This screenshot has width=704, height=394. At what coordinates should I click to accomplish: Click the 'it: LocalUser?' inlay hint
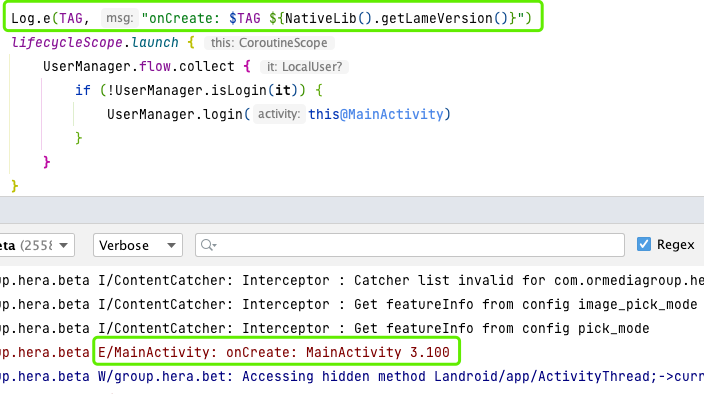304,67
